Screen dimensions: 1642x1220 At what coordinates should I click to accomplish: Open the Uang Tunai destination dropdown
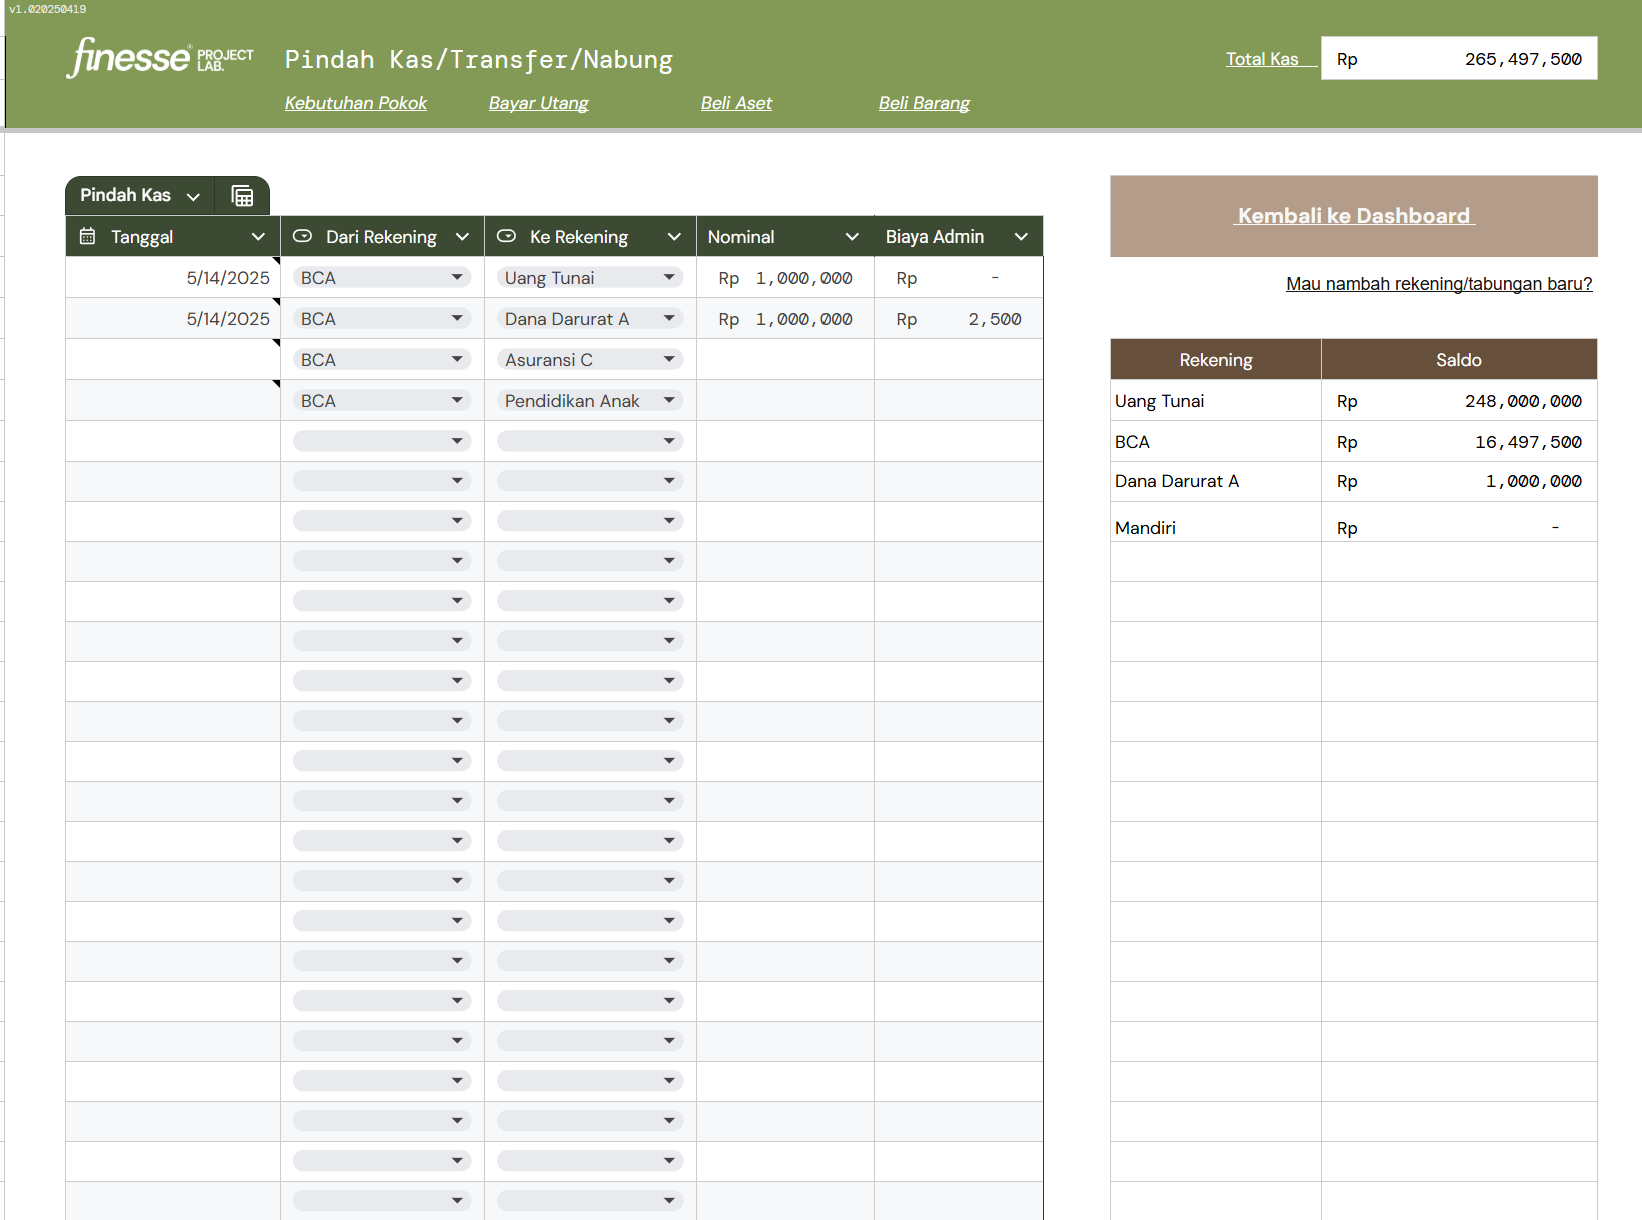point(669,278)
